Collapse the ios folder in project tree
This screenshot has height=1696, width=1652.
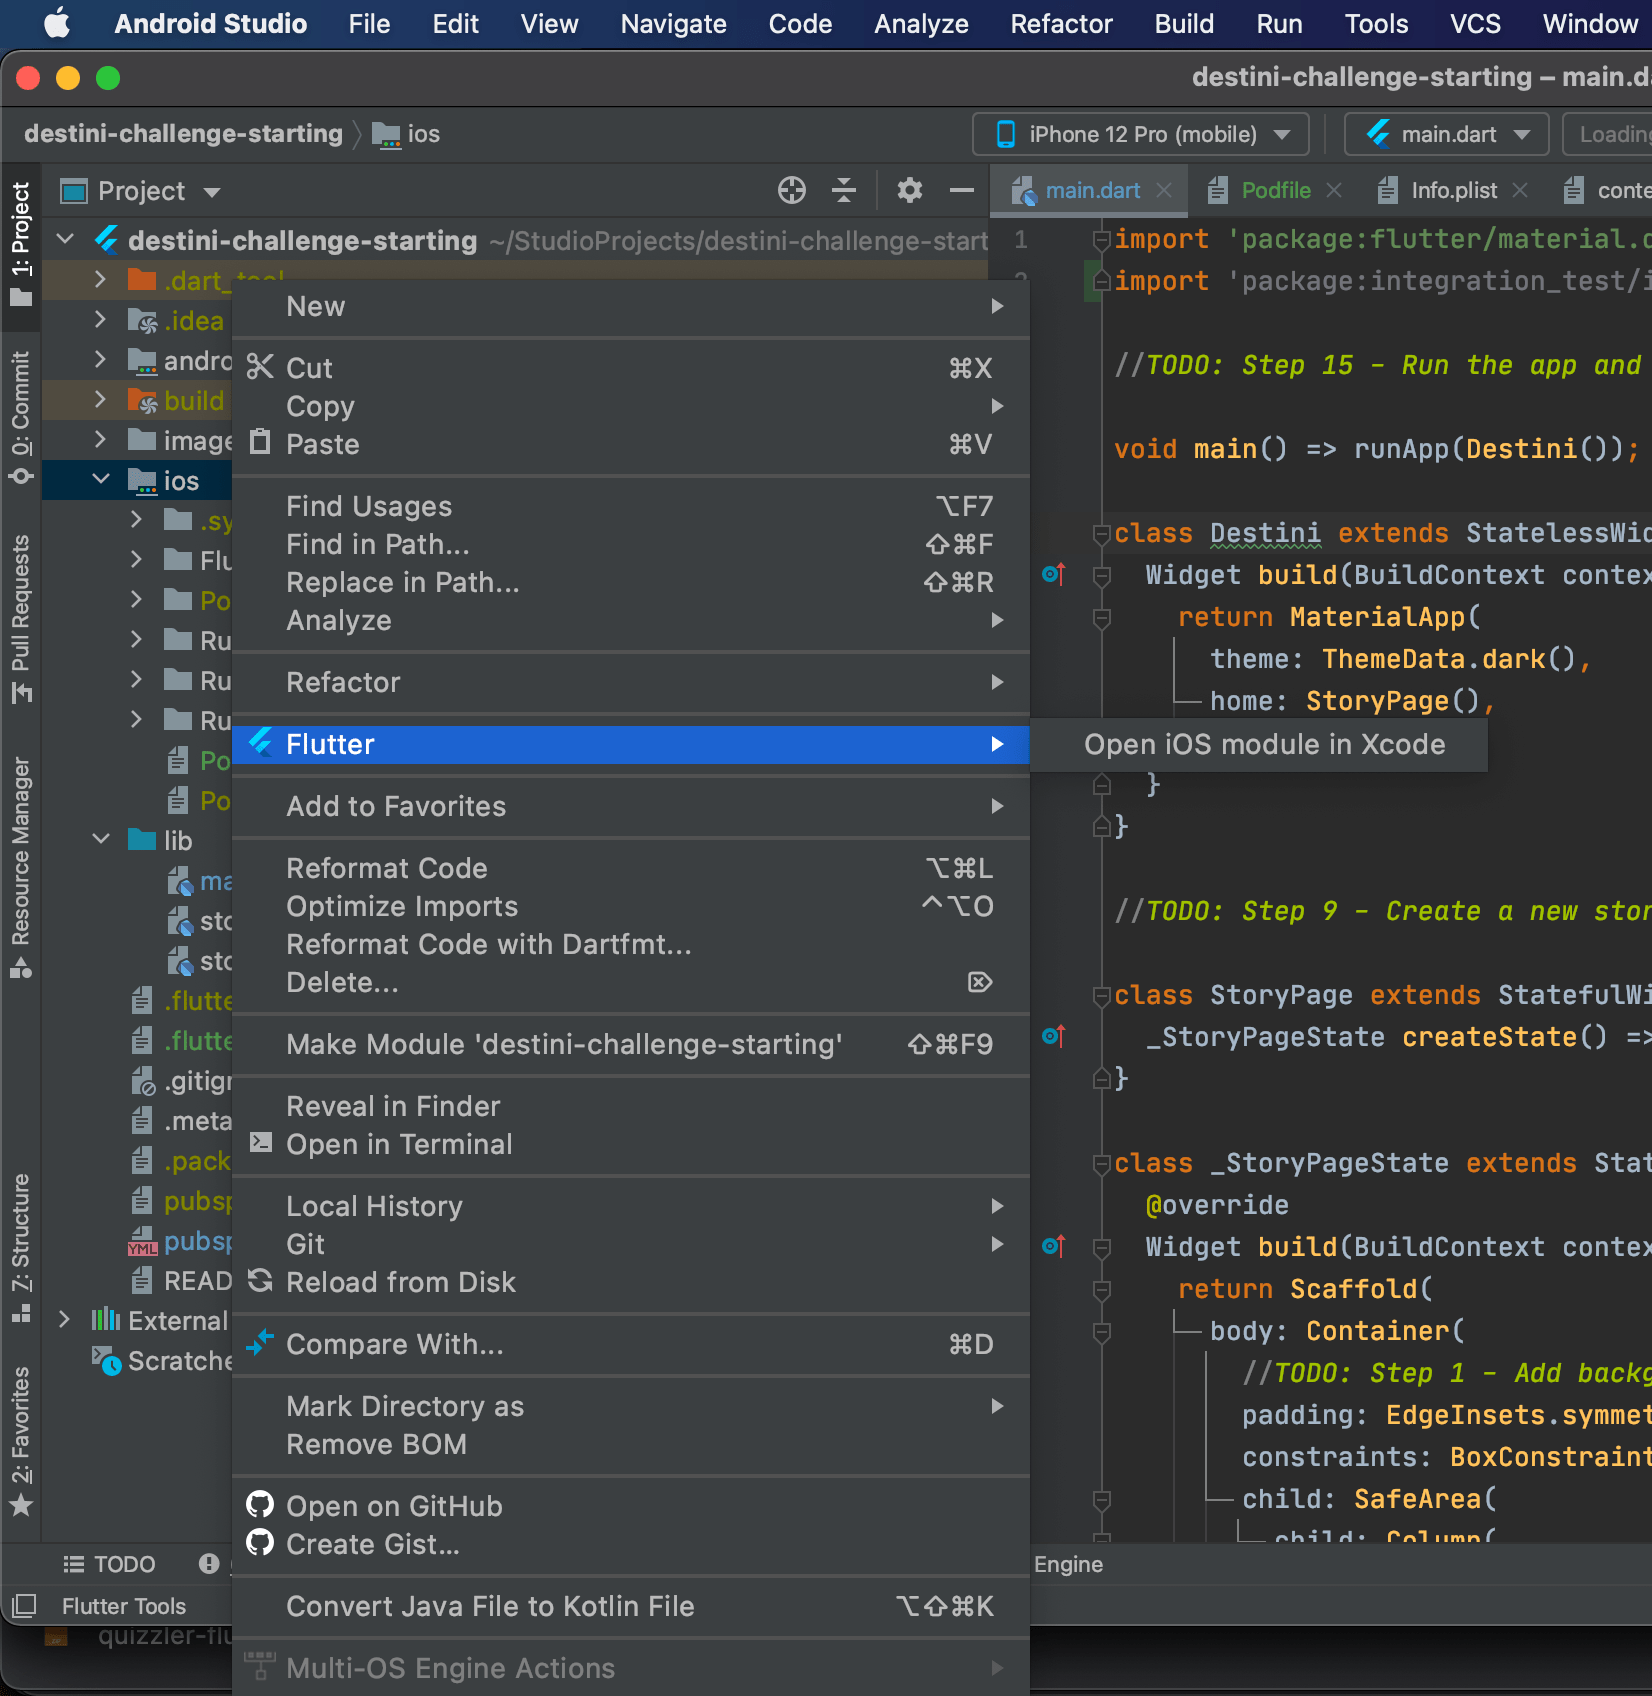100,480
